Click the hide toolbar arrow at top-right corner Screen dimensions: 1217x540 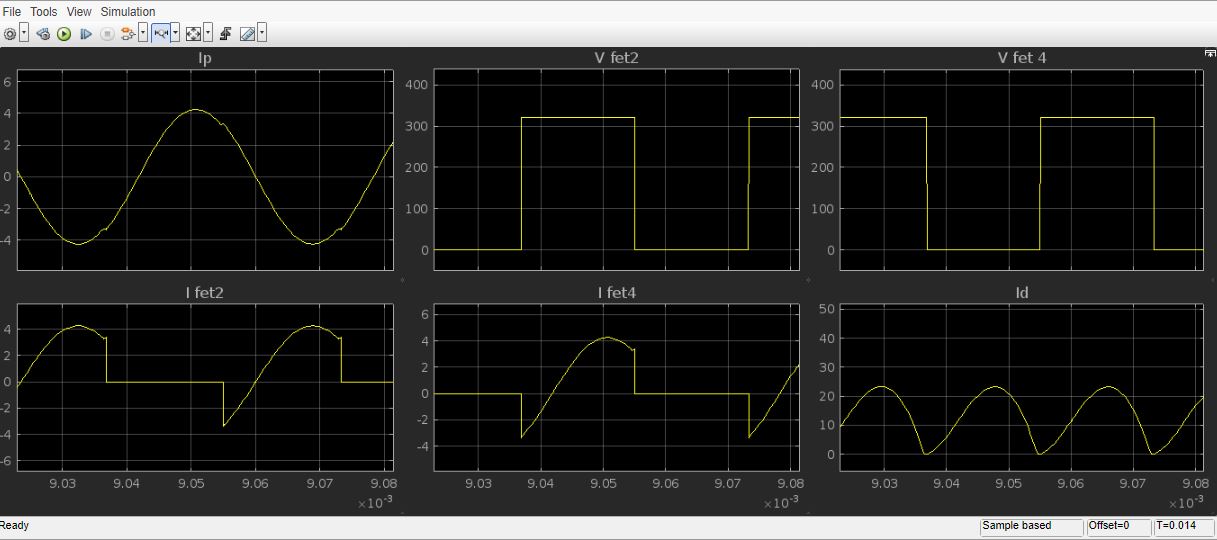(1209, 53)
